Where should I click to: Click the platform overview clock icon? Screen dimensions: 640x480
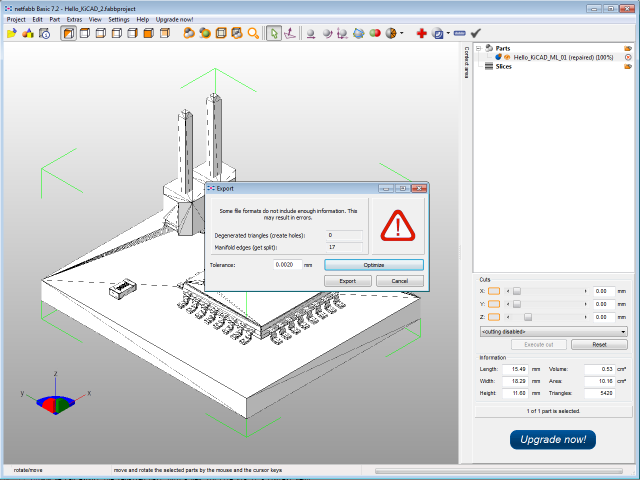[x=44, y=33]
